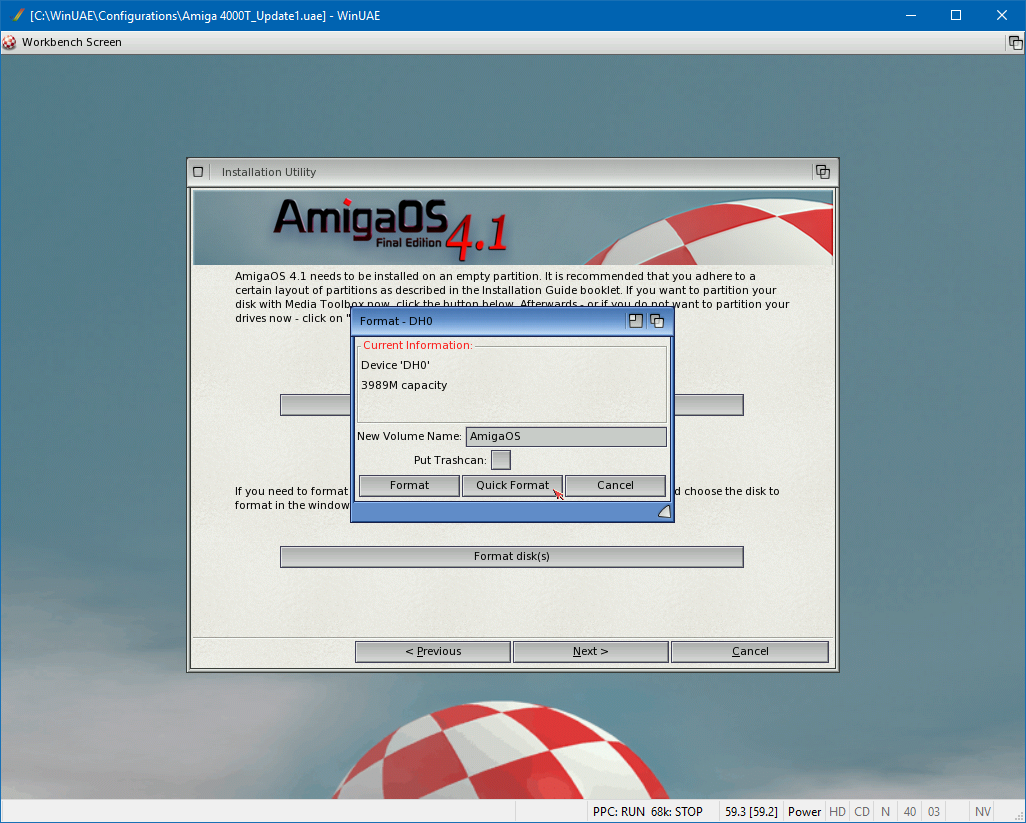
Task: Click the Workbench Screen depth gadget
Action: point(1015,42)
